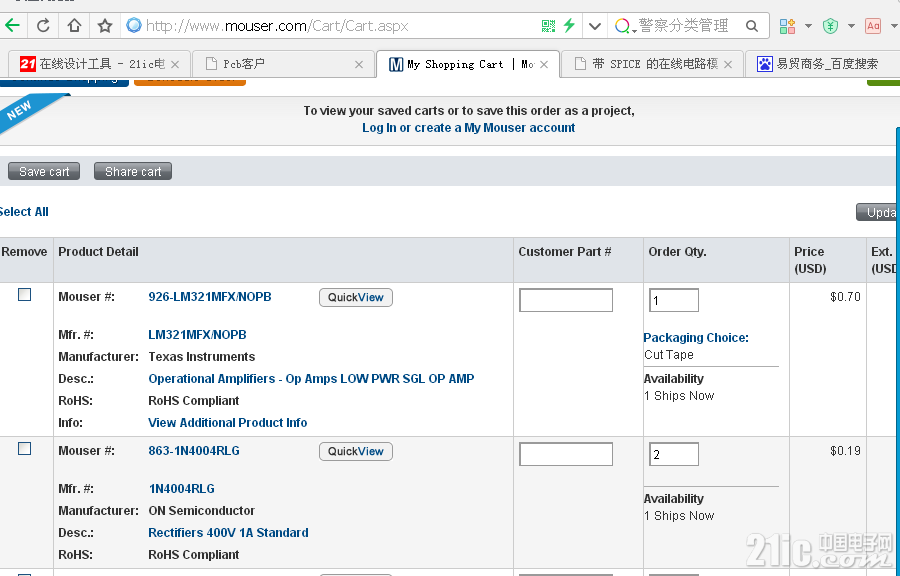
Task: Click View Additional Product Info
Action: 228,423
